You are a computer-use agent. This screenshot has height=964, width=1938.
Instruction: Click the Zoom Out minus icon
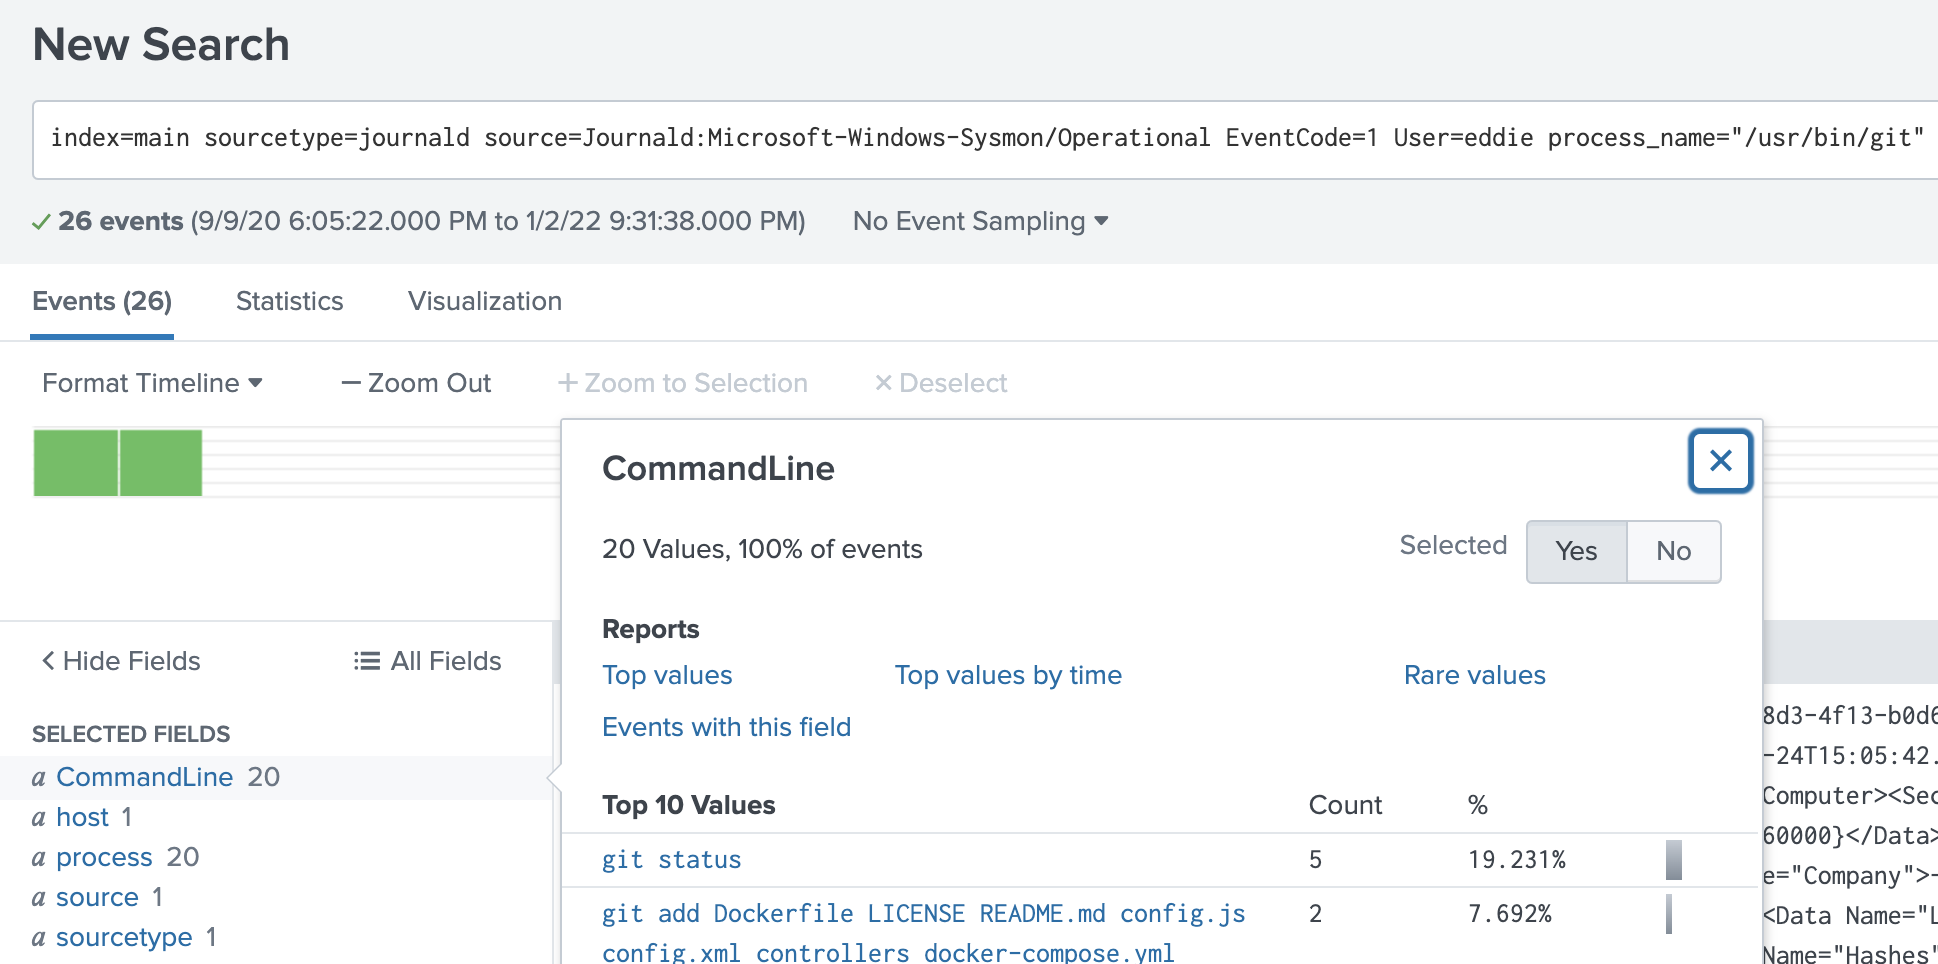click(x=351, y=383)
